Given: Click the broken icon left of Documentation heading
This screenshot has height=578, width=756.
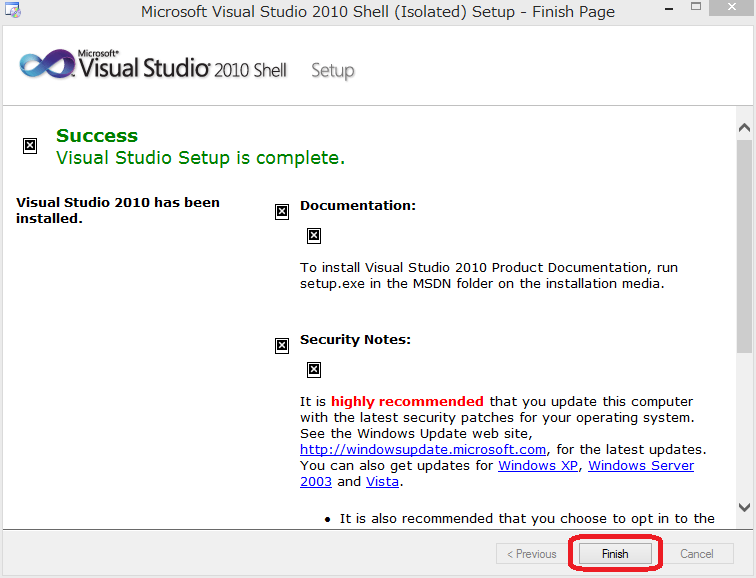Looking at the screenshot, I should coord(282,212).
